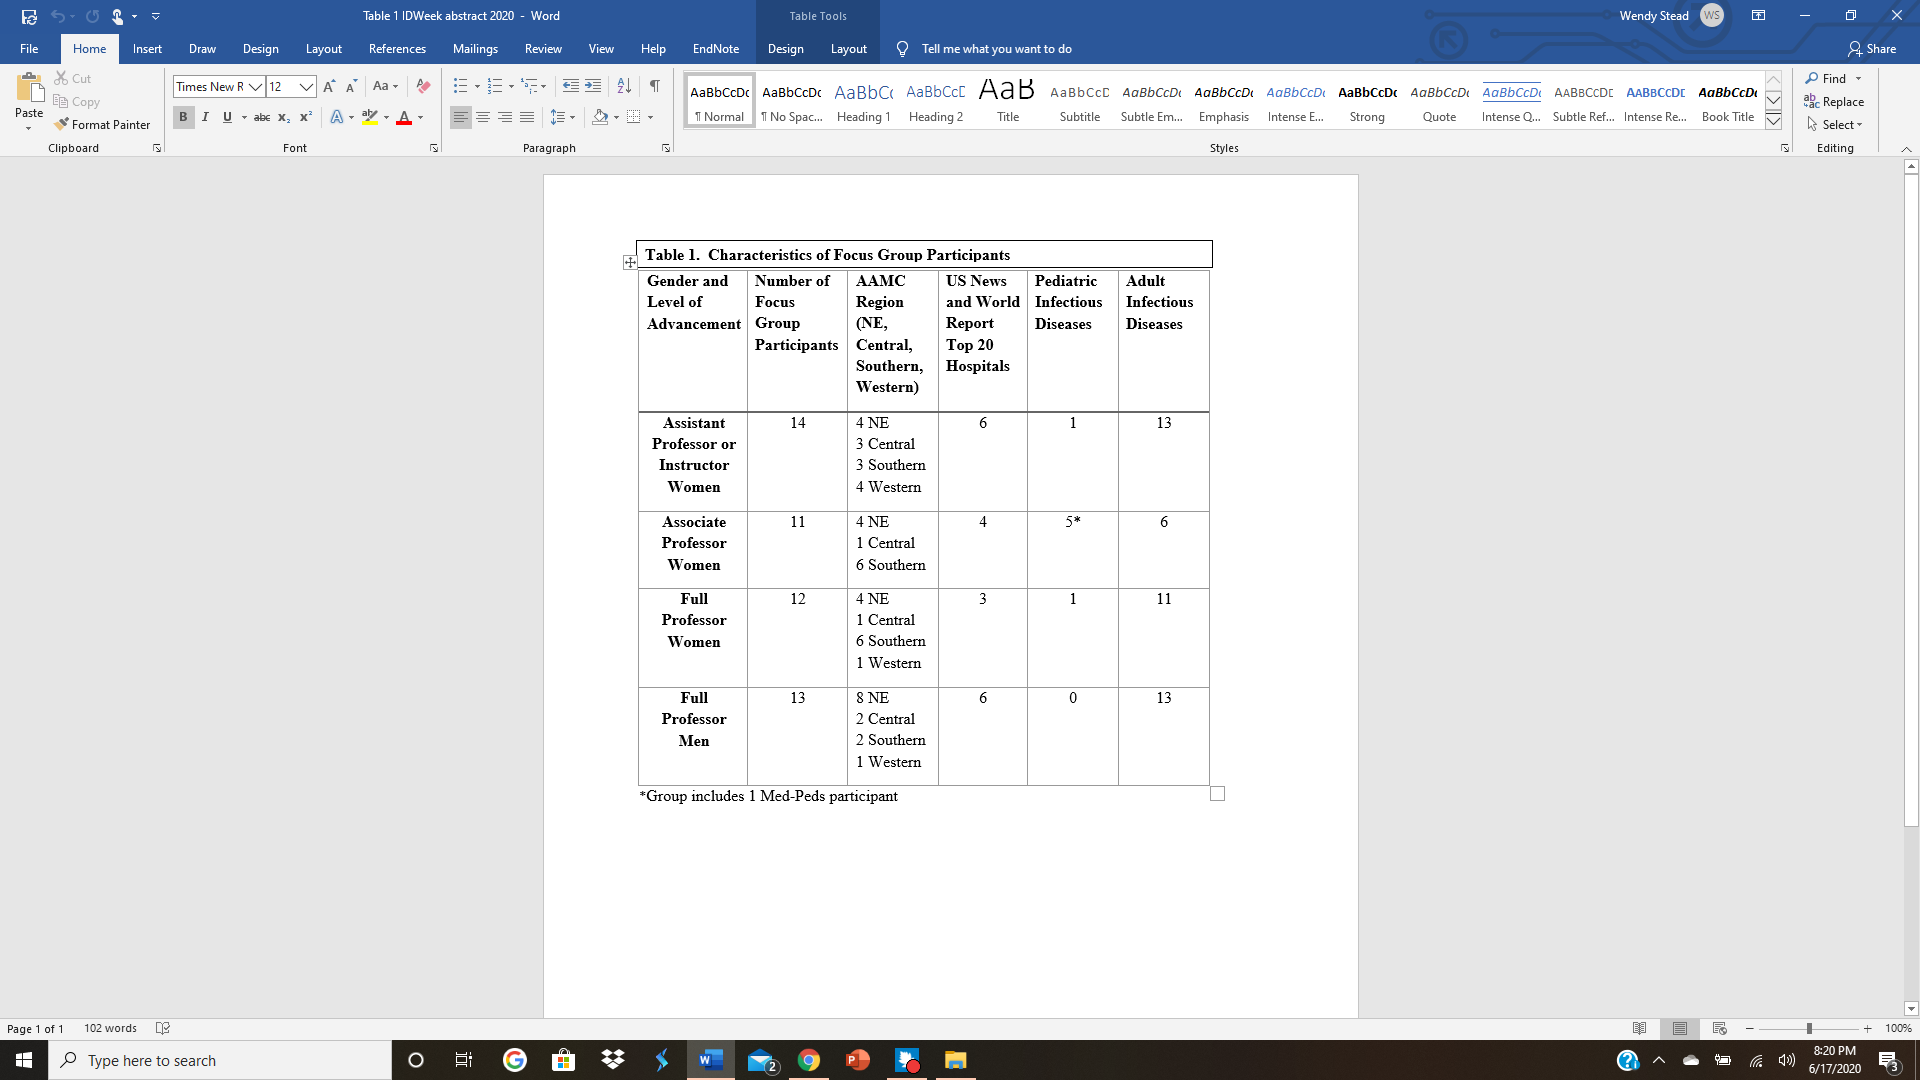Switch to the References tab
This screenshot has width=1920, height=1080.
point(397,49)
